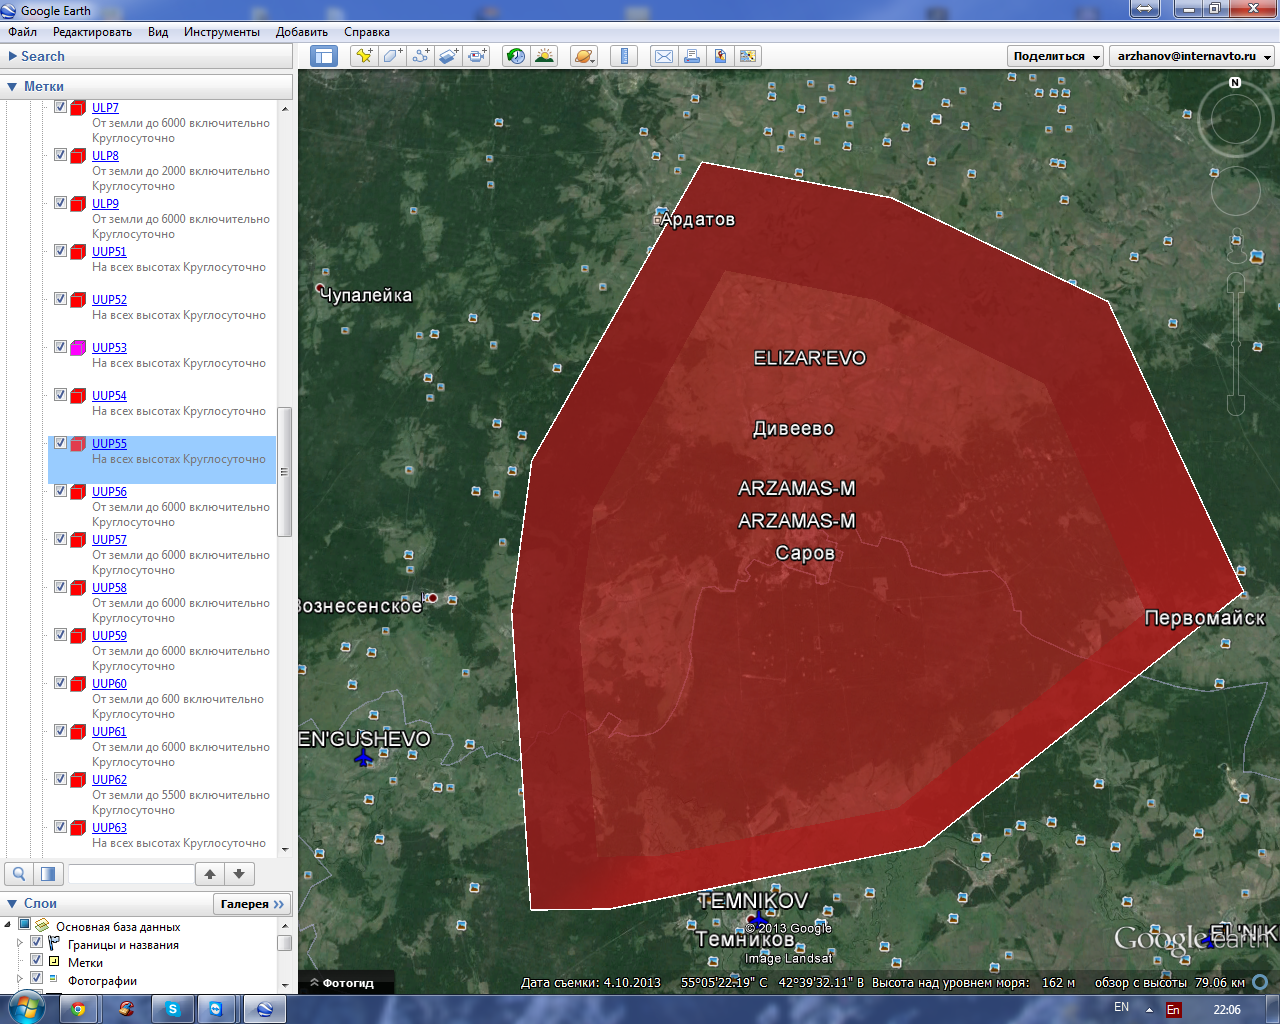Disable the Фотографии layer checkbox
The height and width of the screenshot is (1024, 1280).
[37, 978]
